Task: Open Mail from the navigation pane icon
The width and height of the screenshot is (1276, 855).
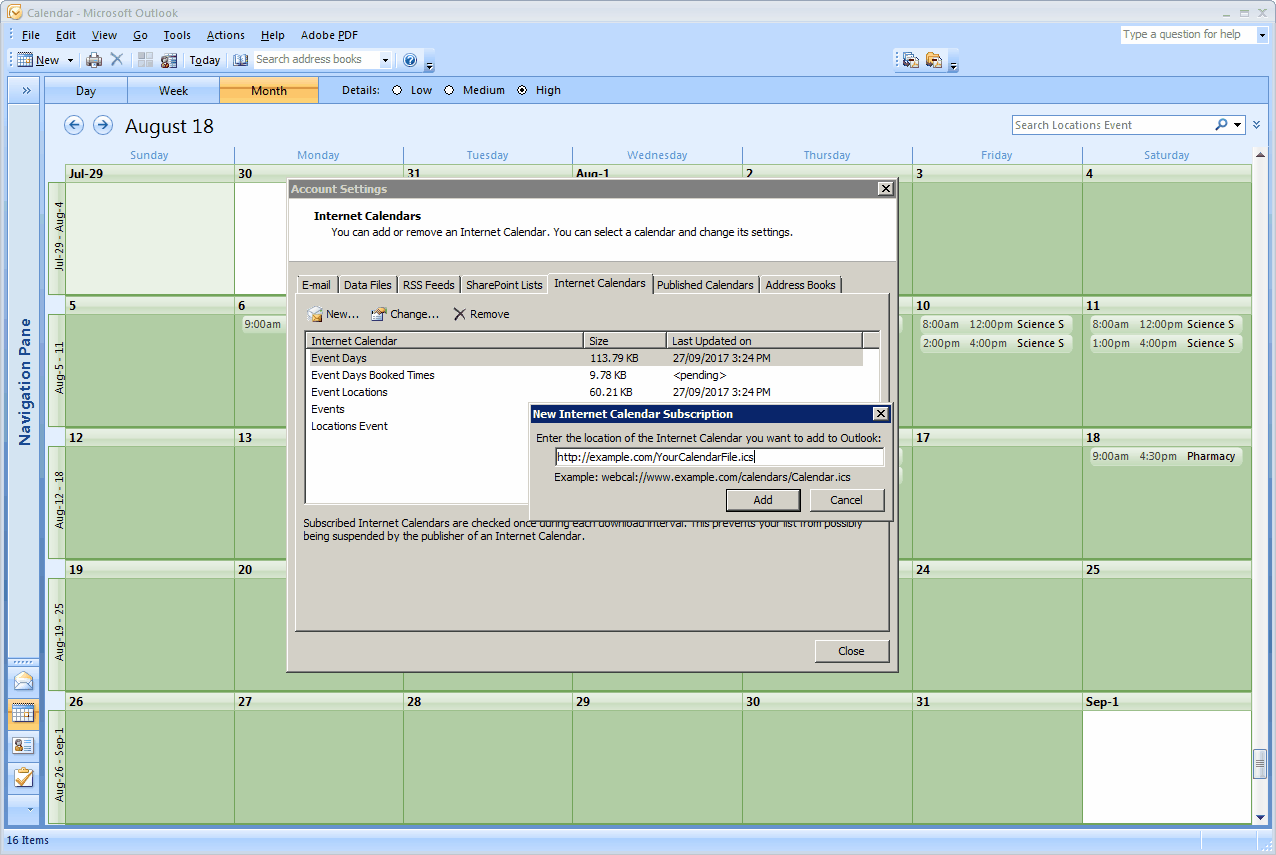Action: [x=23, y=681]
